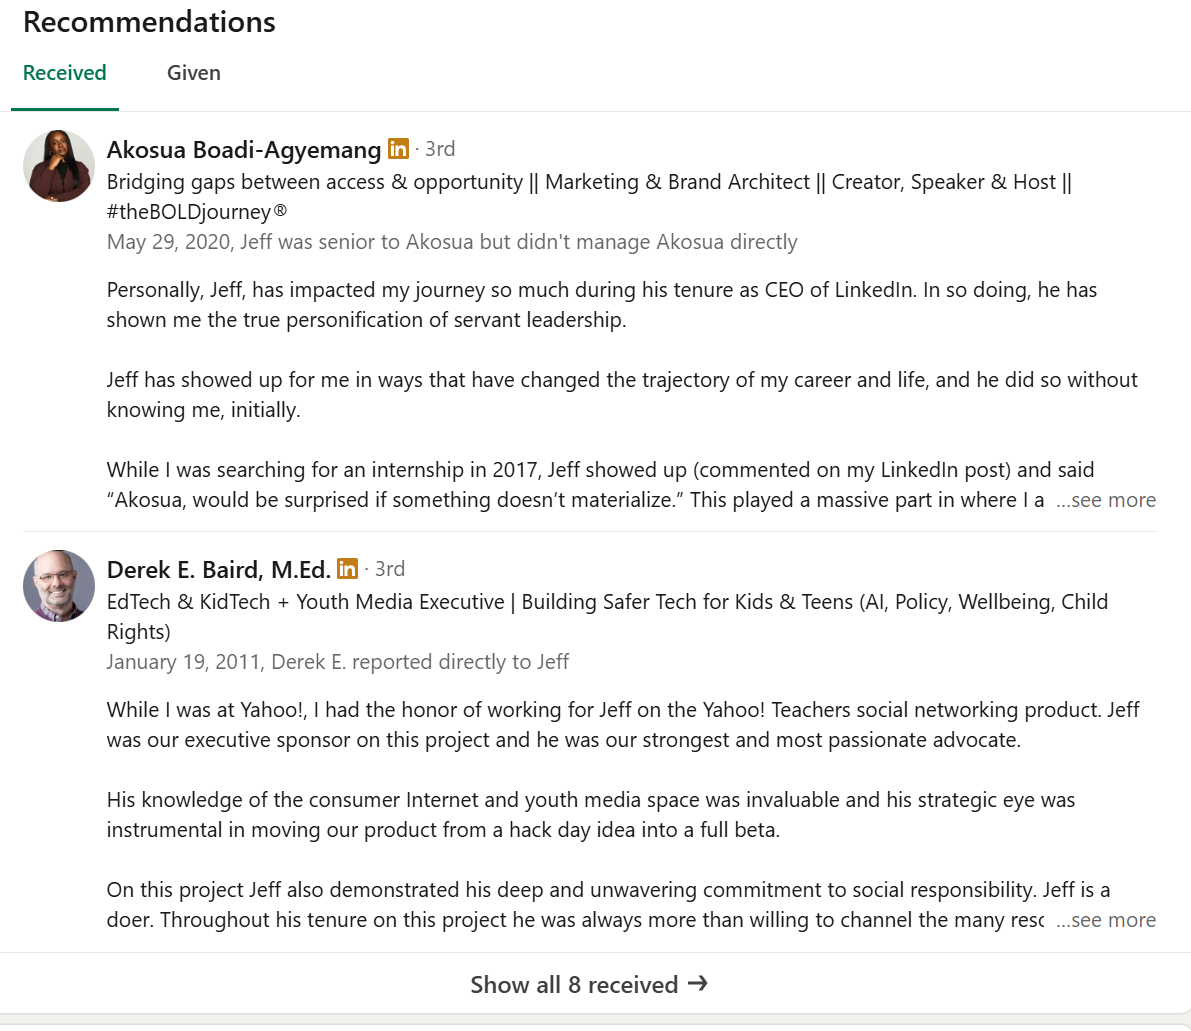The width and height of the screenshot is (1191, 1031).
Task: Click Derek's EdTech & KidTech headline
Action: coord(607,616)
